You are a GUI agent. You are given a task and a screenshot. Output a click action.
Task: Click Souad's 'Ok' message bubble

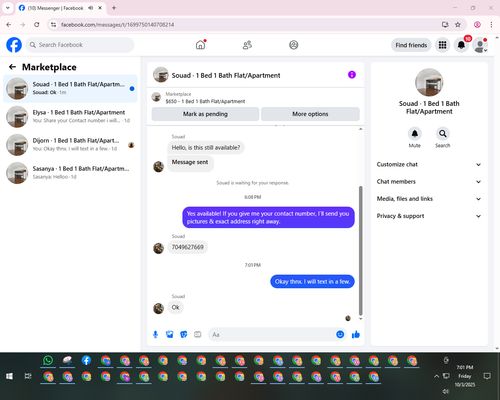175,307
